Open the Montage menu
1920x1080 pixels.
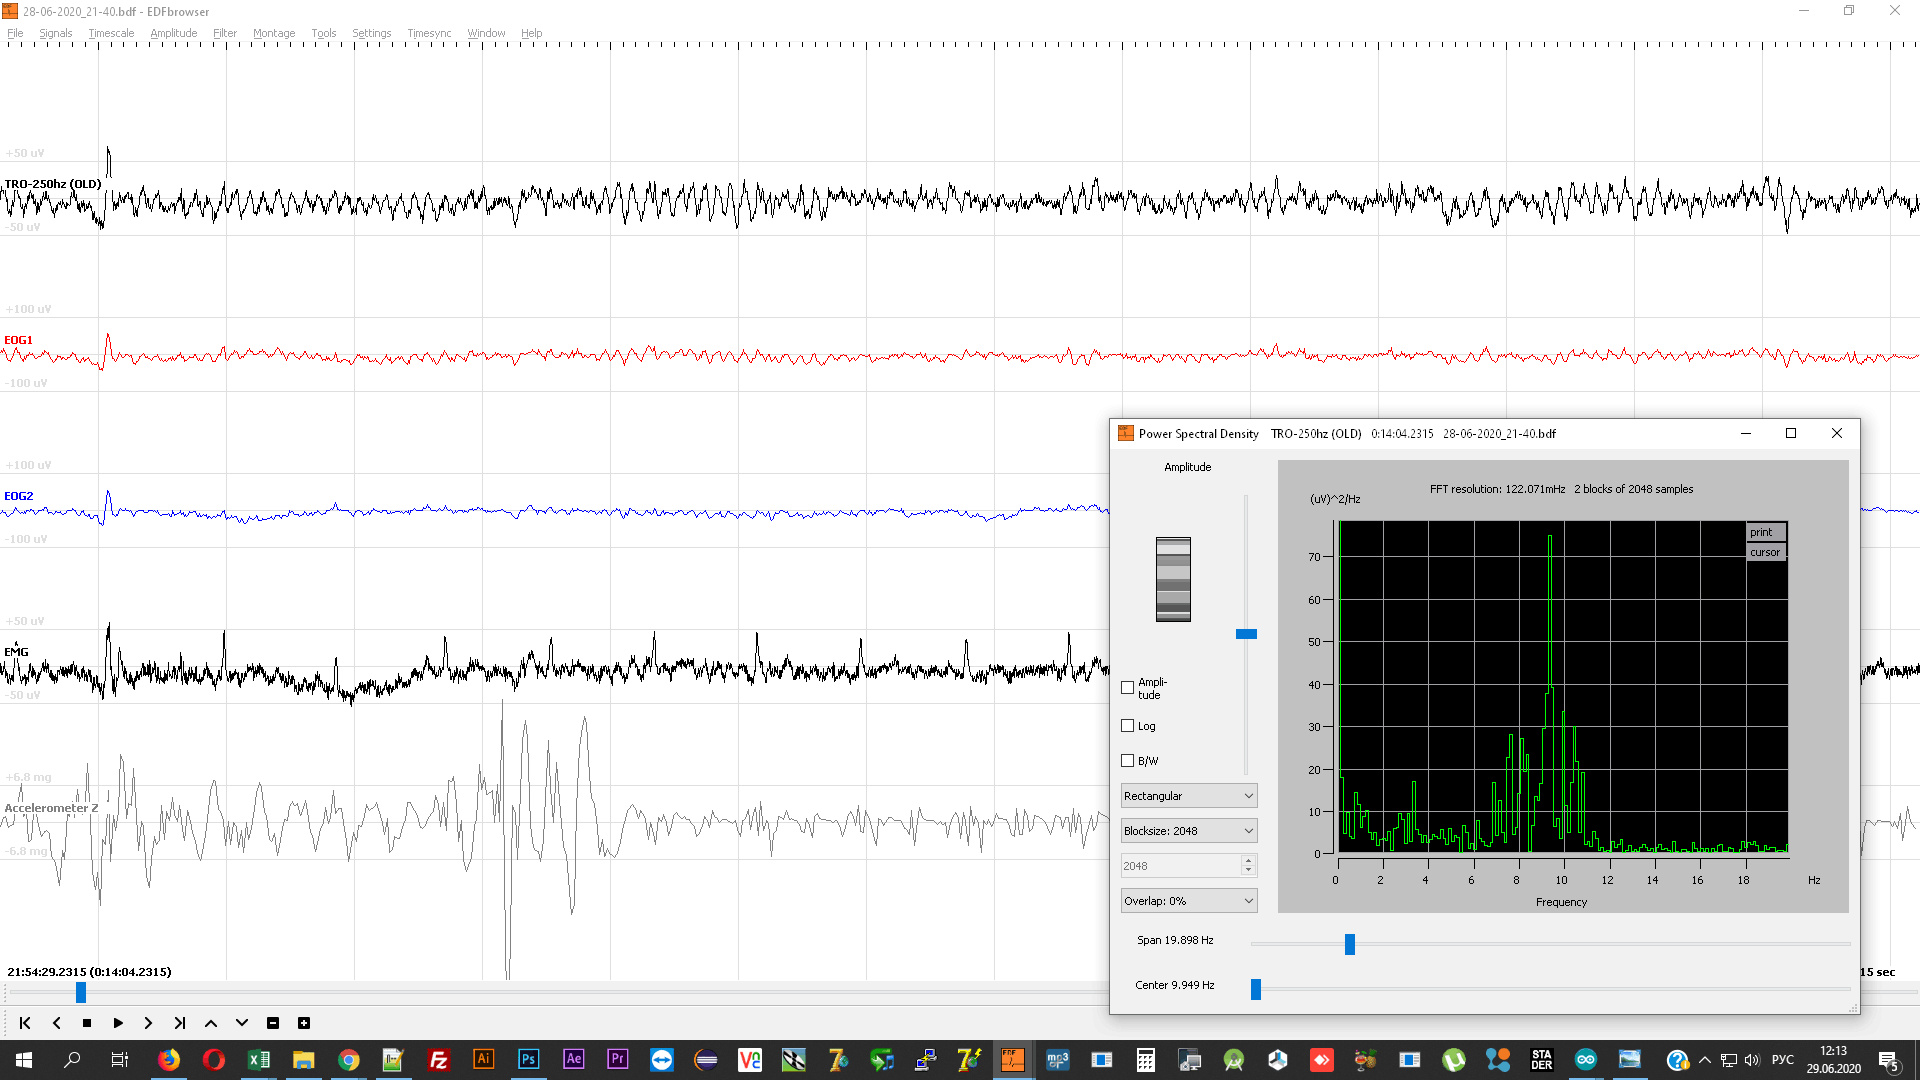[x=274, y=33]
